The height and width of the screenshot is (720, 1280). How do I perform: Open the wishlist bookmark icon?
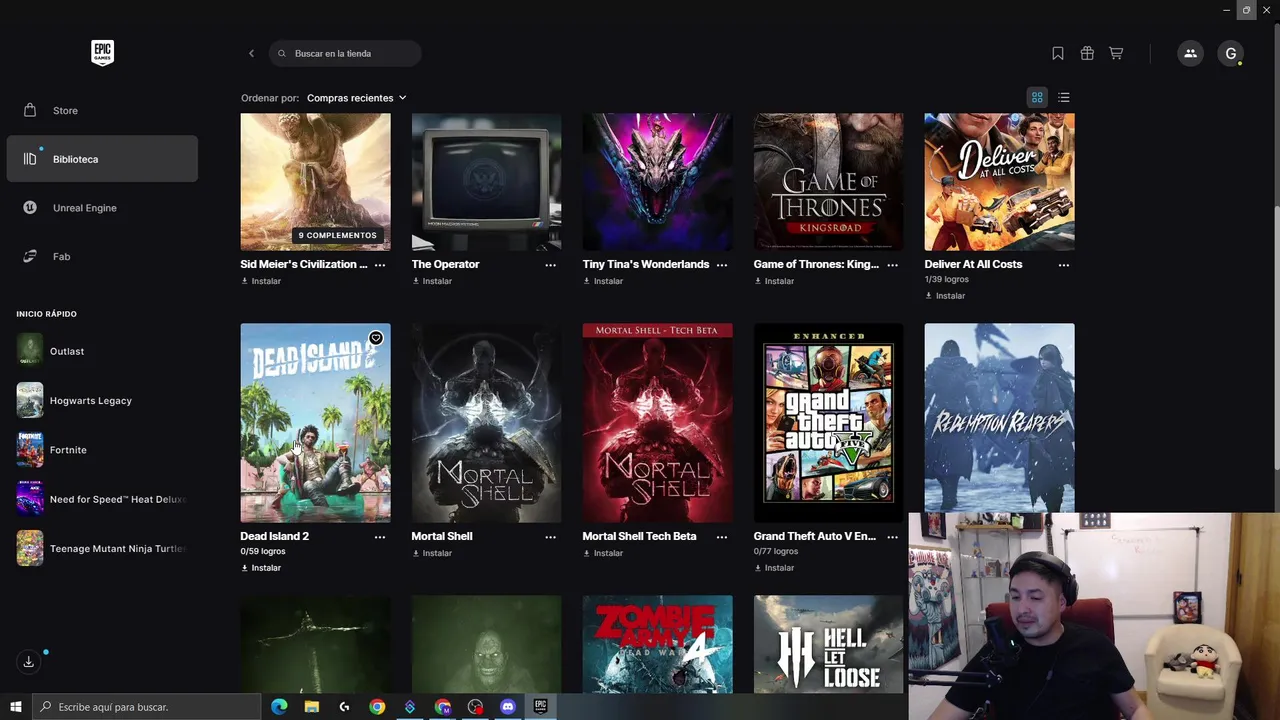click(x=1058, y=53)
